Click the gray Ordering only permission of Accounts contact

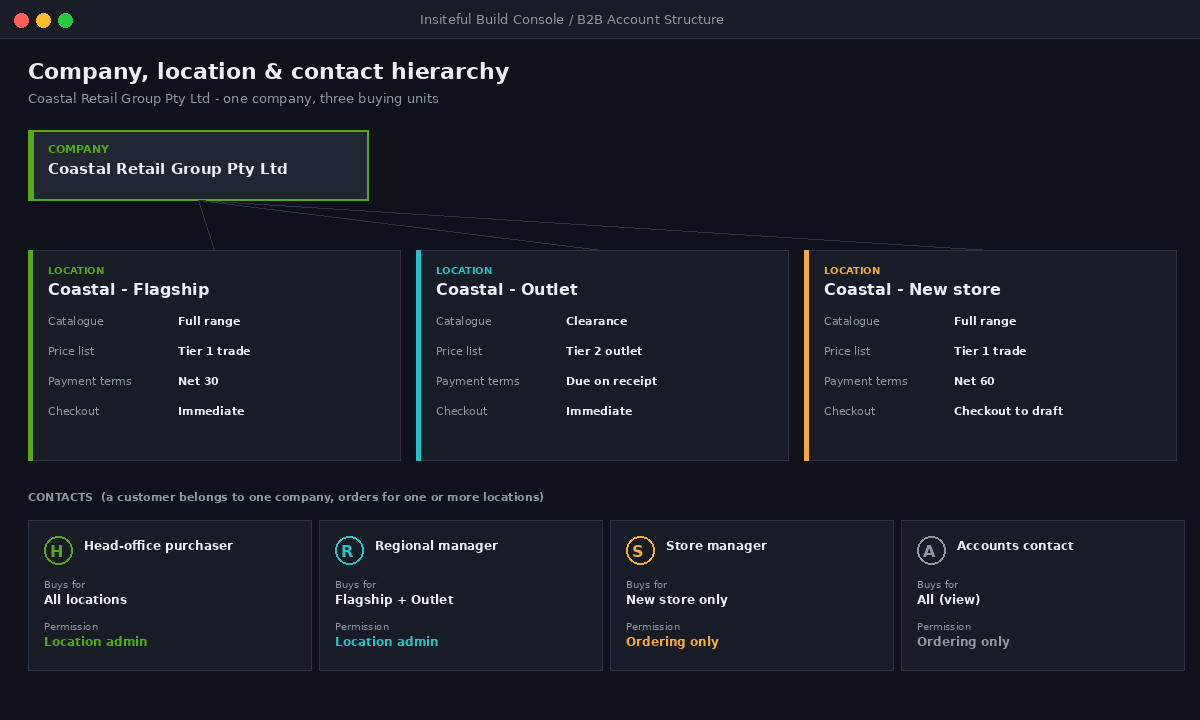963,642
